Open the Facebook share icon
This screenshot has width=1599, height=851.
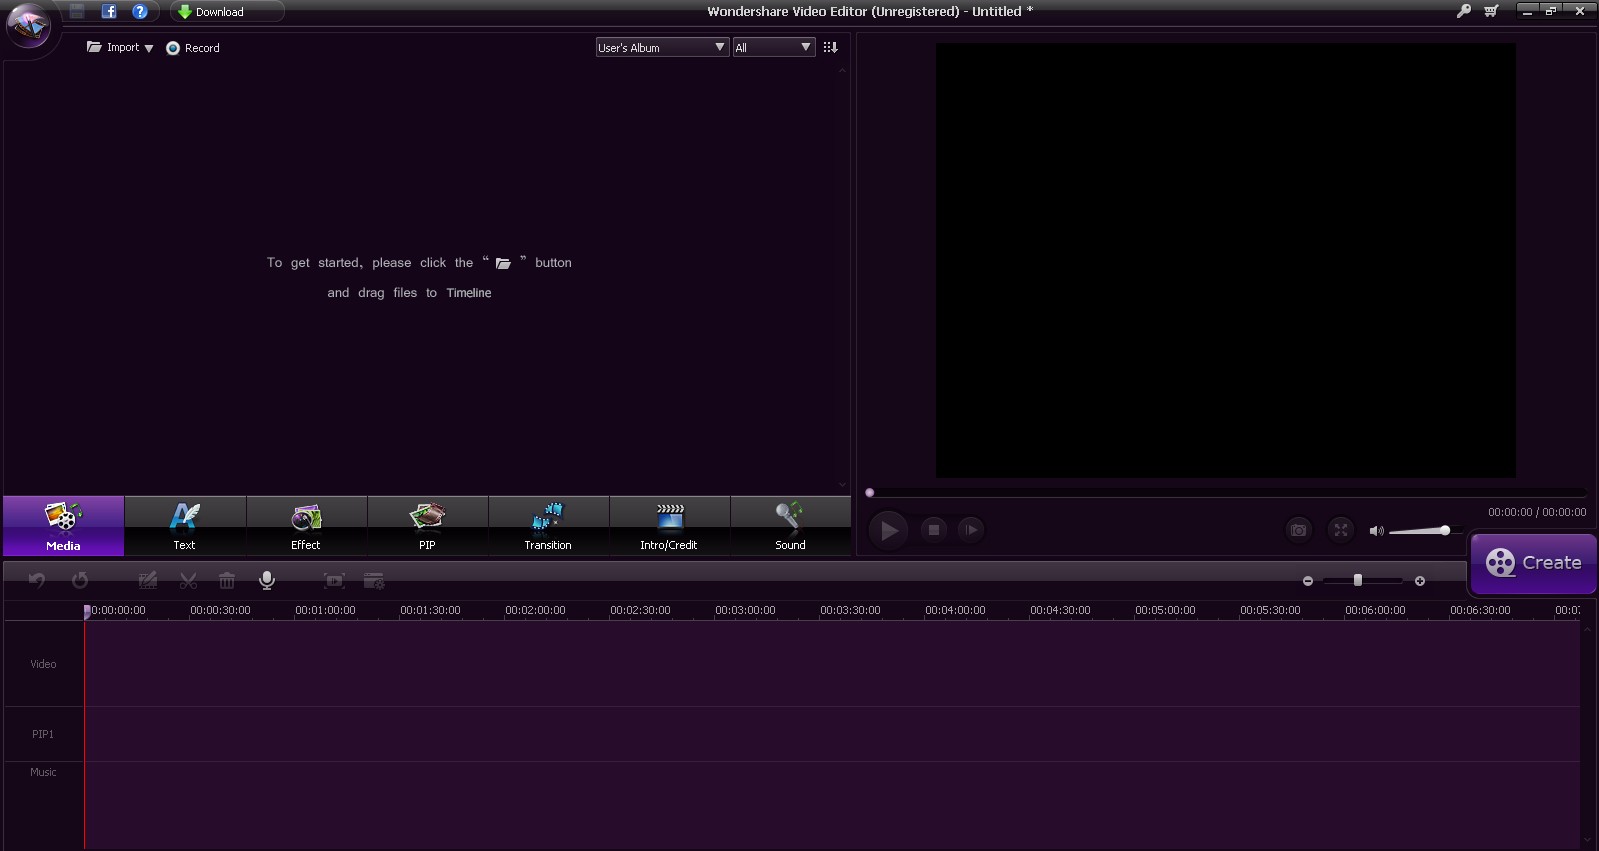[x=109, y=11]
